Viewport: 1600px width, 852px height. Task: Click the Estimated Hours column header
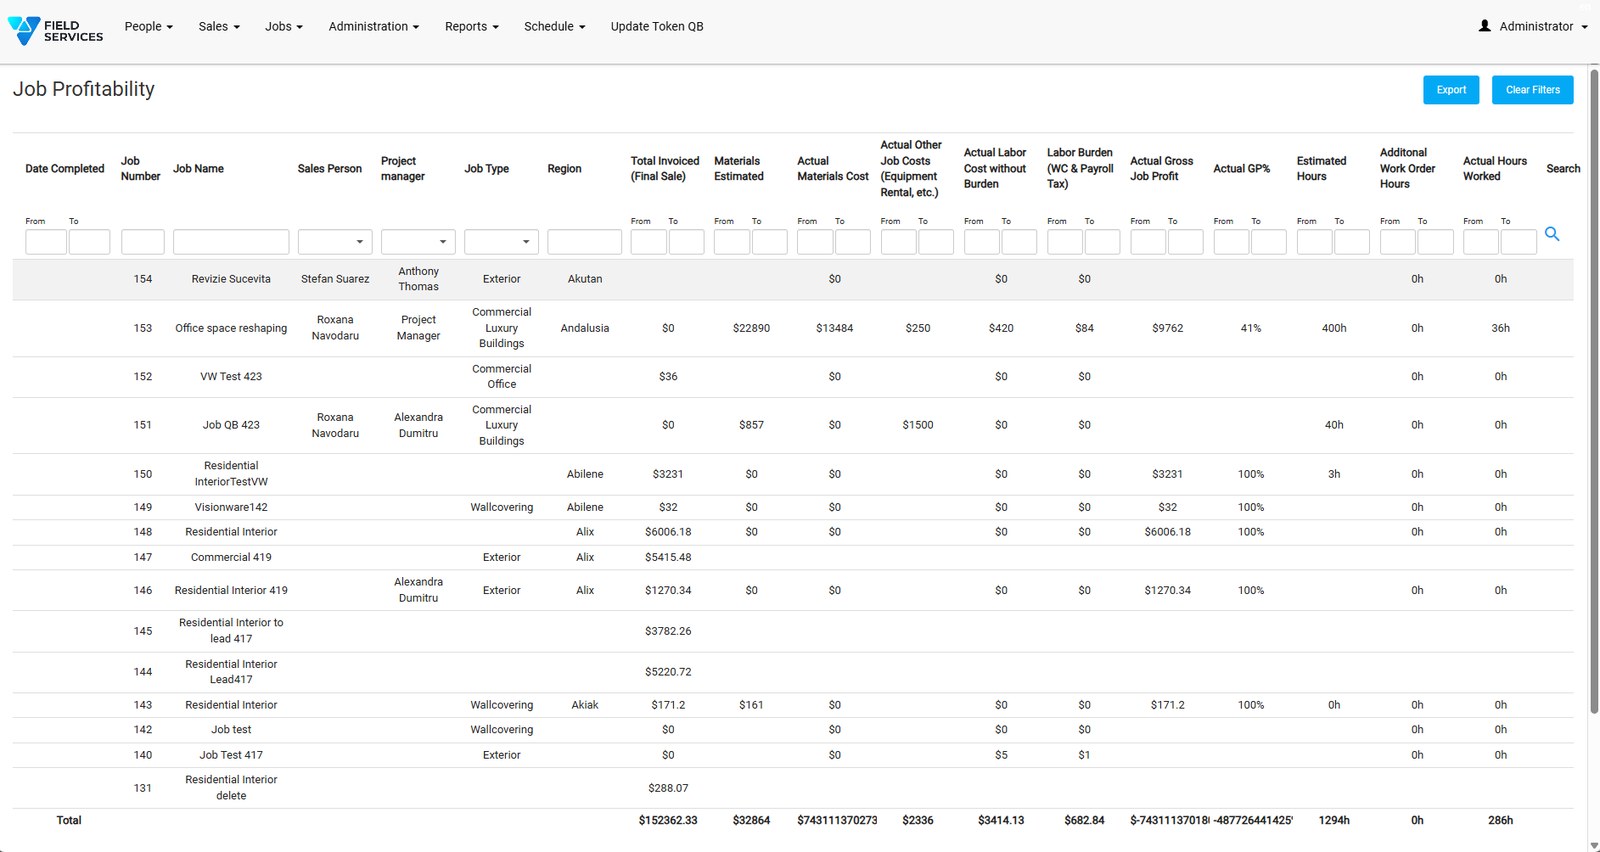(1321, 169)
